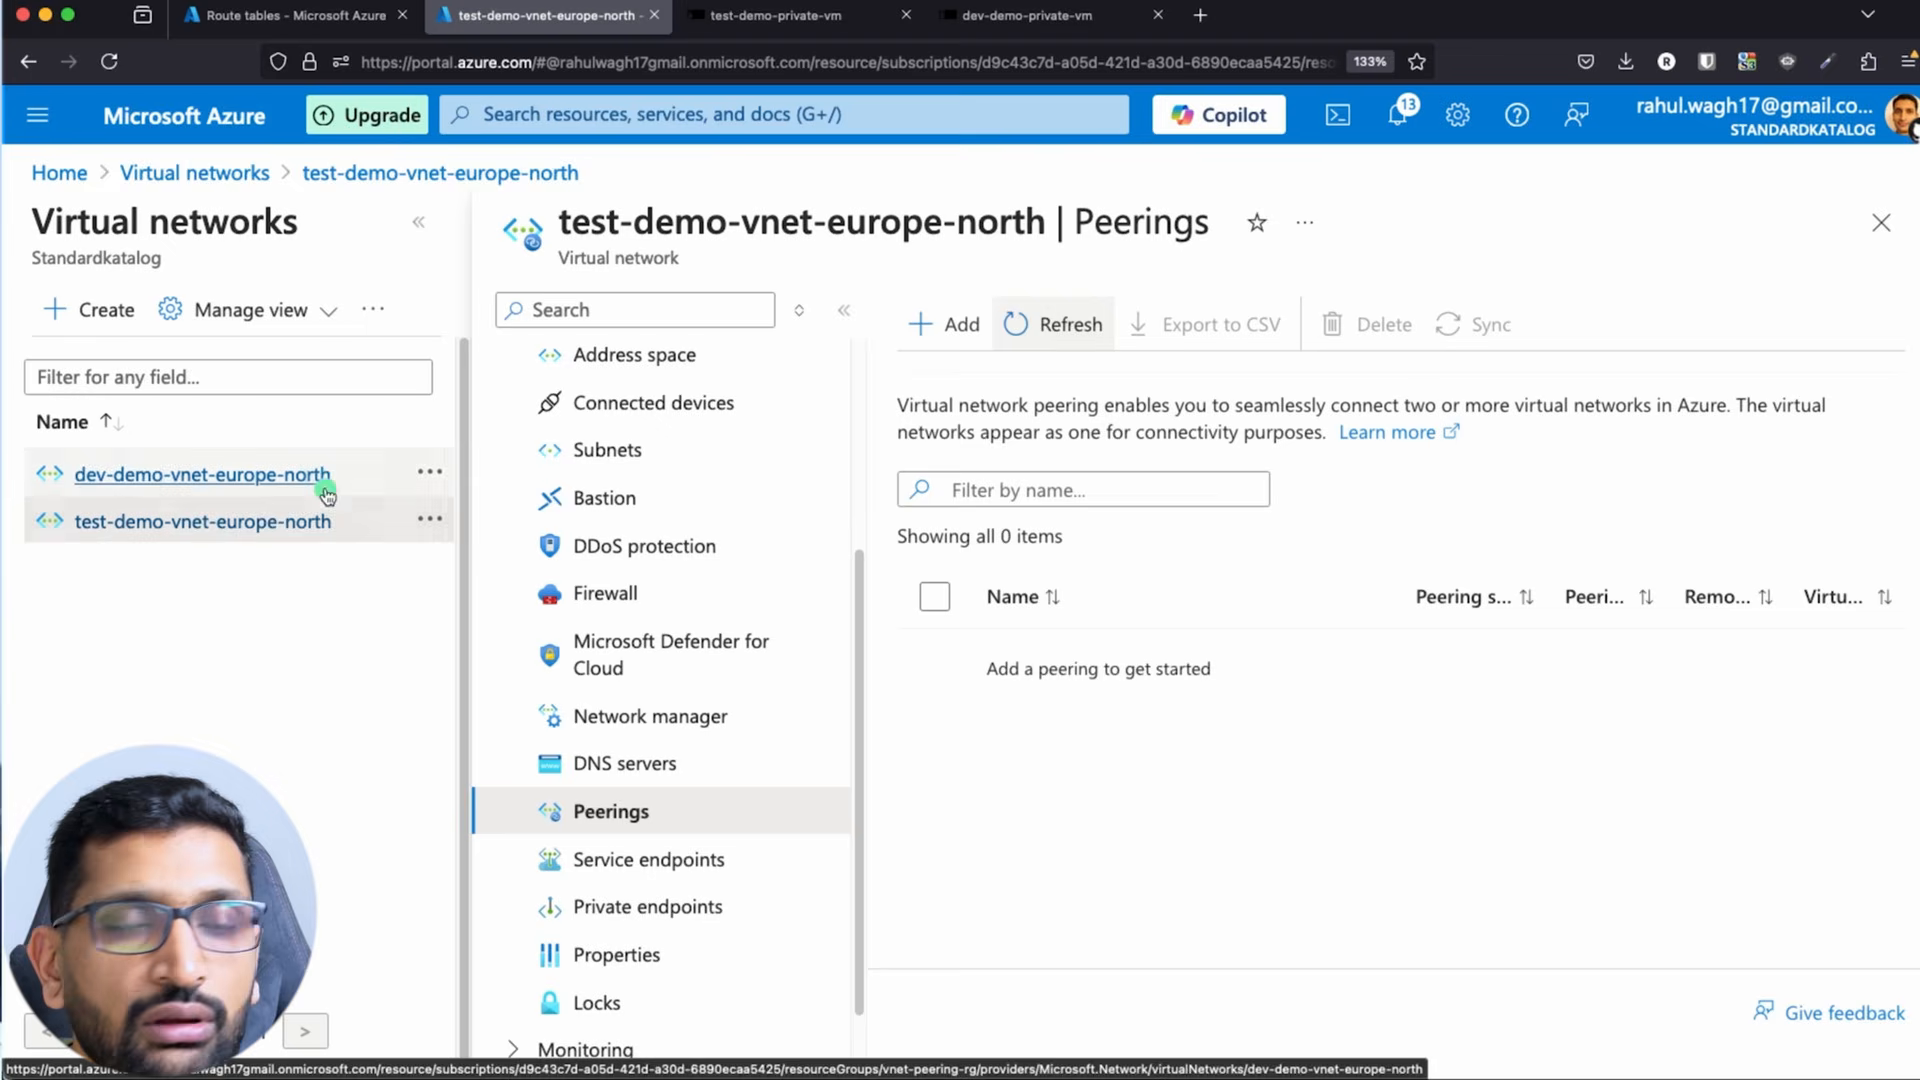The image size is (1920, 1080).
Task: Click Sync in peerings toolbar
Action: point(1473,324)
